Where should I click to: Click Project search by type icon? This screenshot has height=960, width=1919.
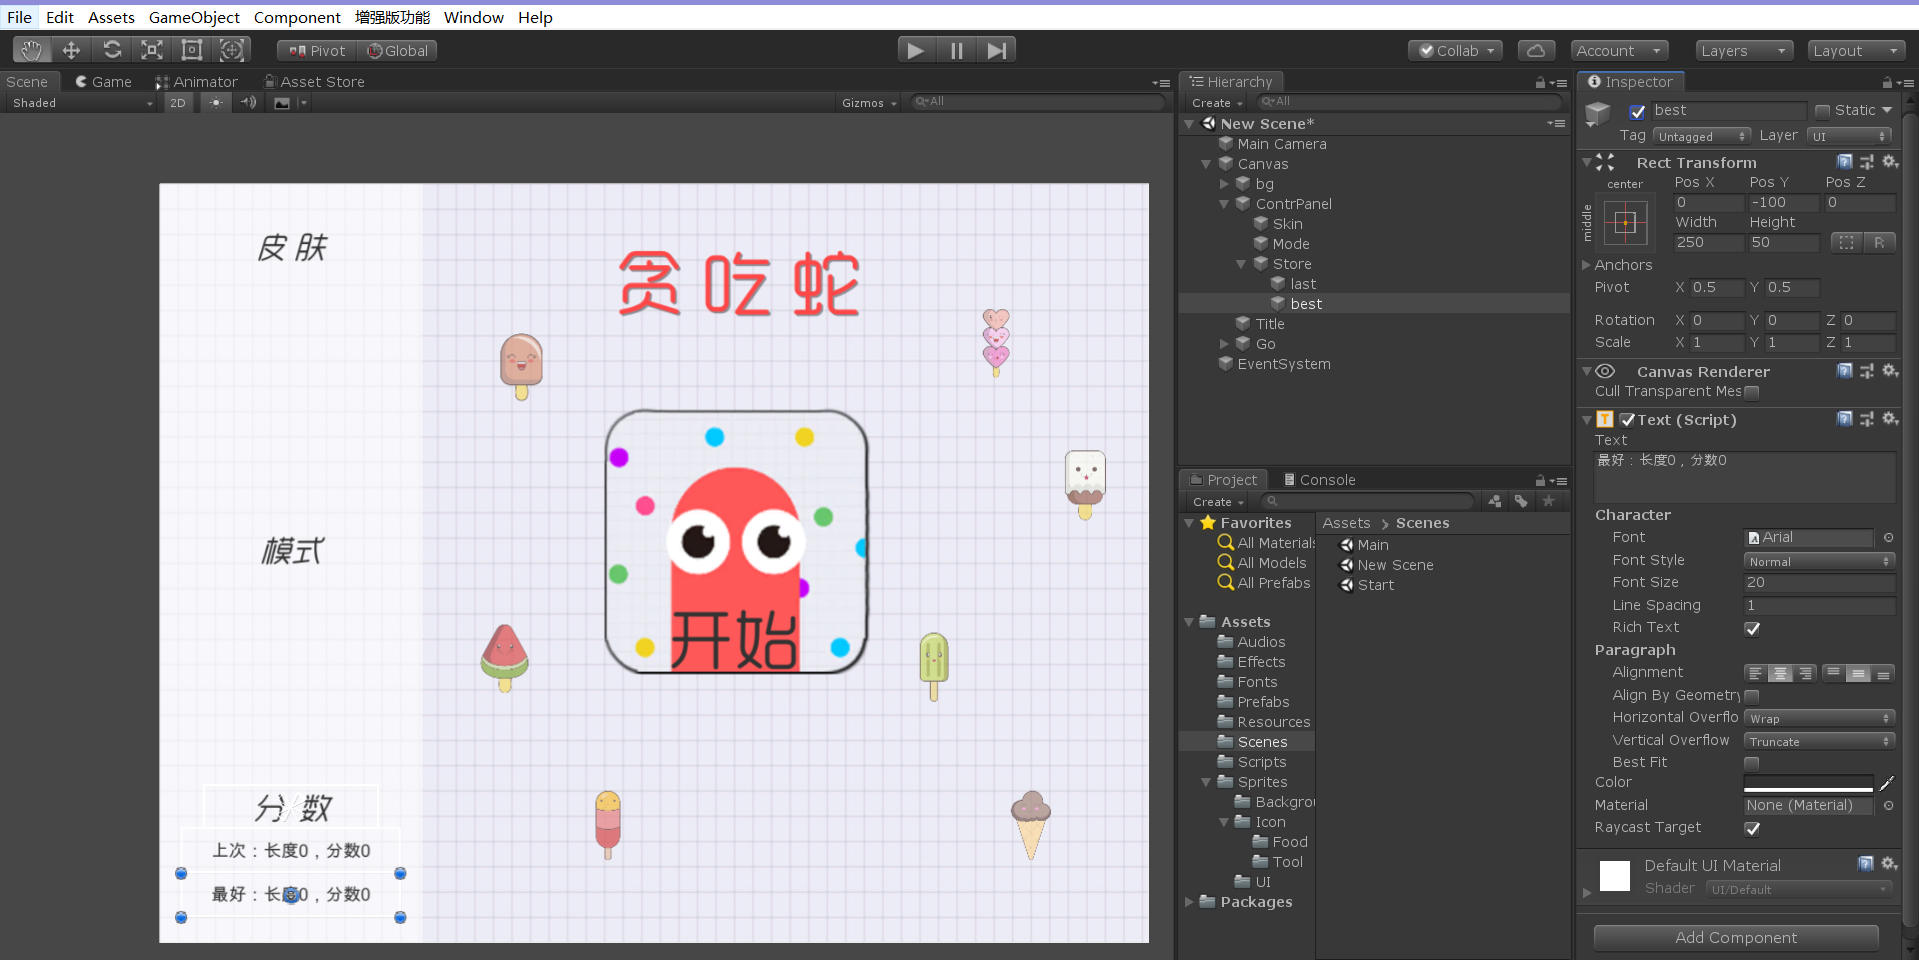pos(1494,501)
